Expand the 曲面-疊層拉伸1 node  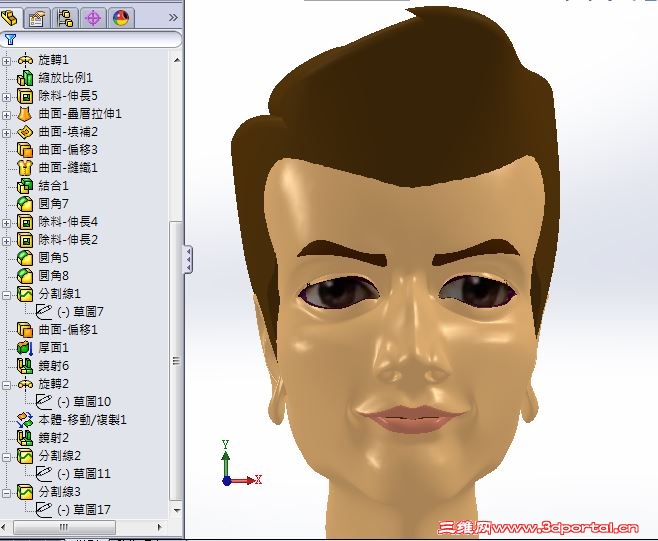[x=6, y=115]
